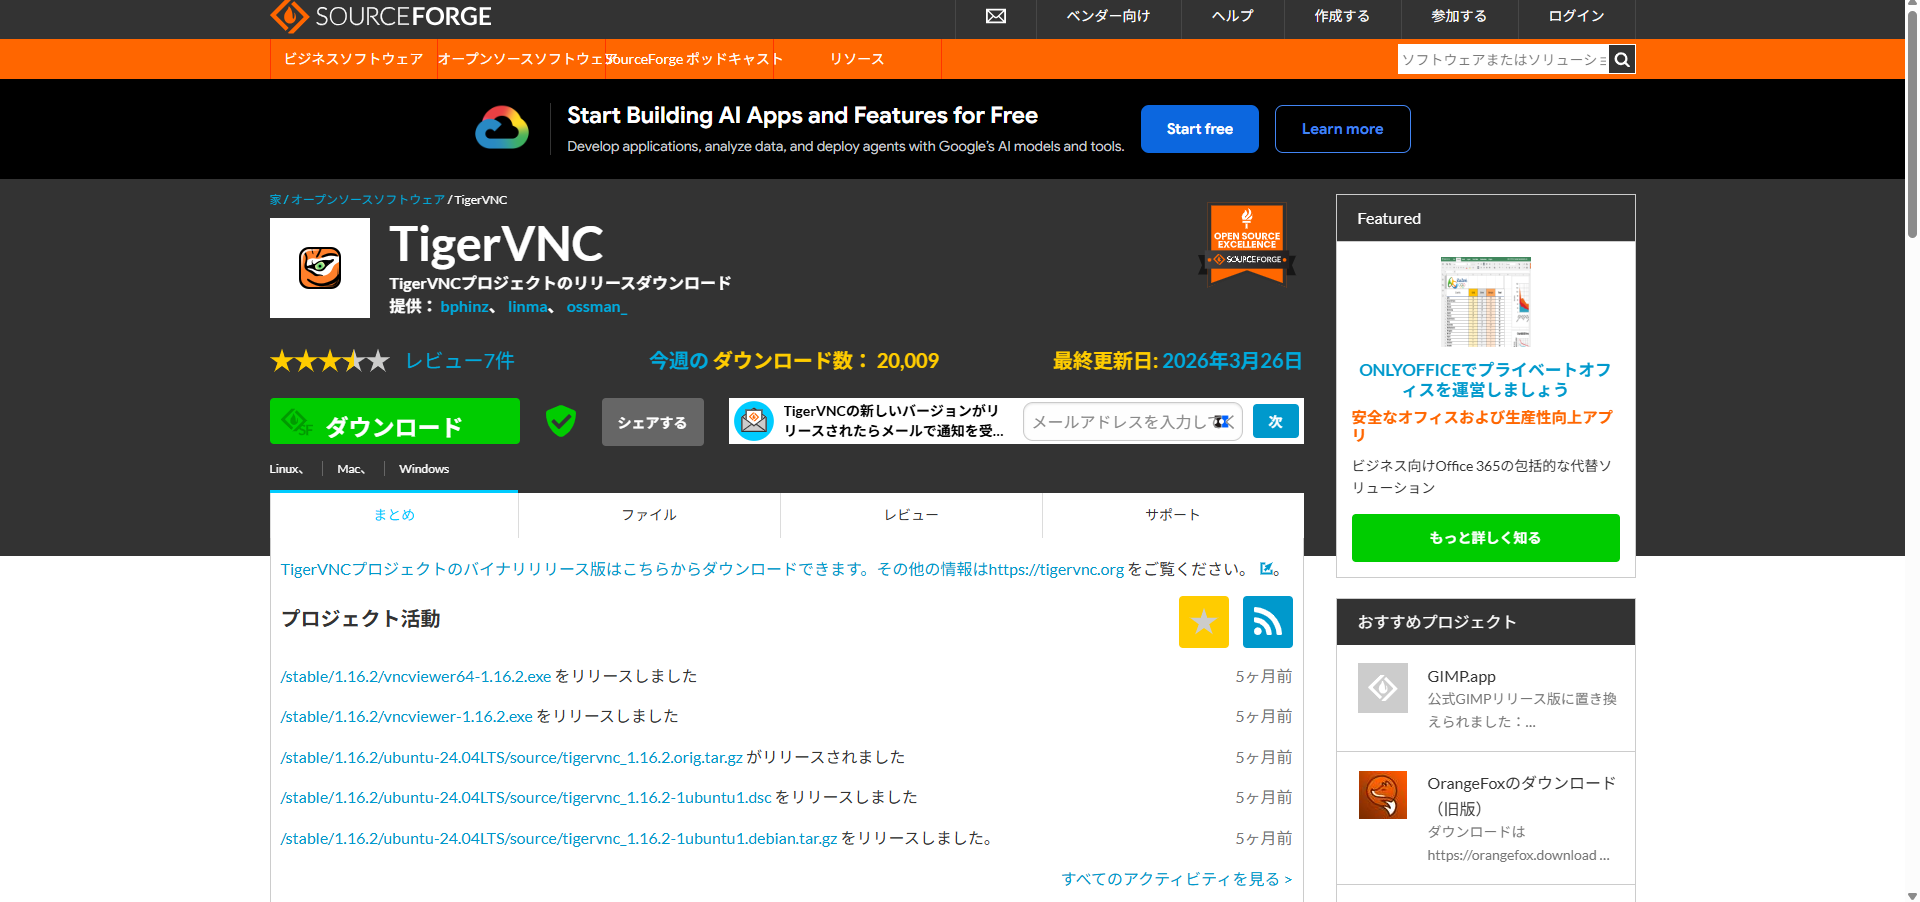Click 最終更新日 2026年3月26日 text
Screen dimensions: 1920x902
1177,361
